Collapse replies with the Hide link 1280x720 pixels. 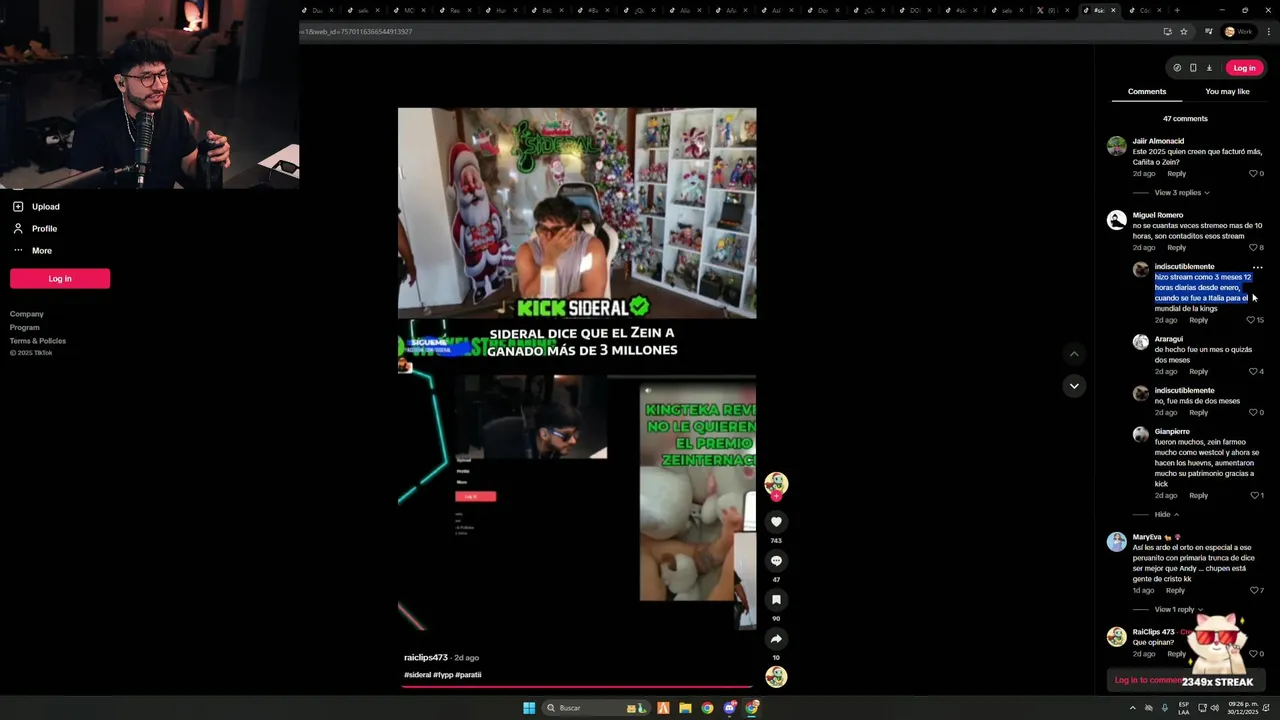pyautogui.click(x=1167, y=515)
